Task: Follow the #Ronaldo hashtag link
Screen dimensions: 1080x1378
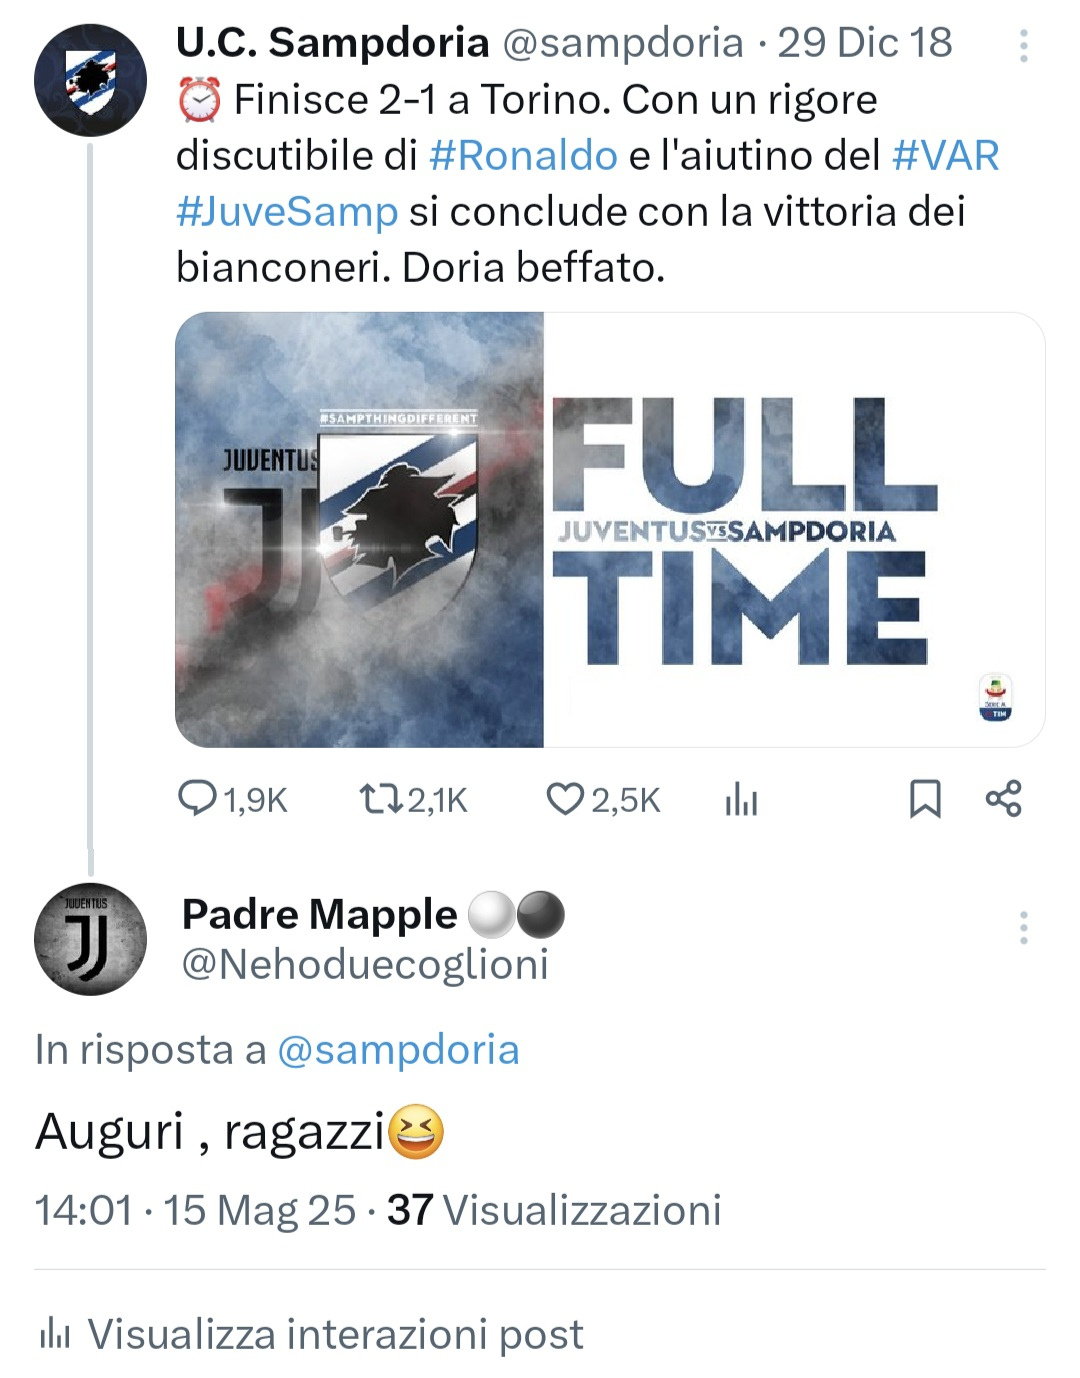Action: (523, 155)
